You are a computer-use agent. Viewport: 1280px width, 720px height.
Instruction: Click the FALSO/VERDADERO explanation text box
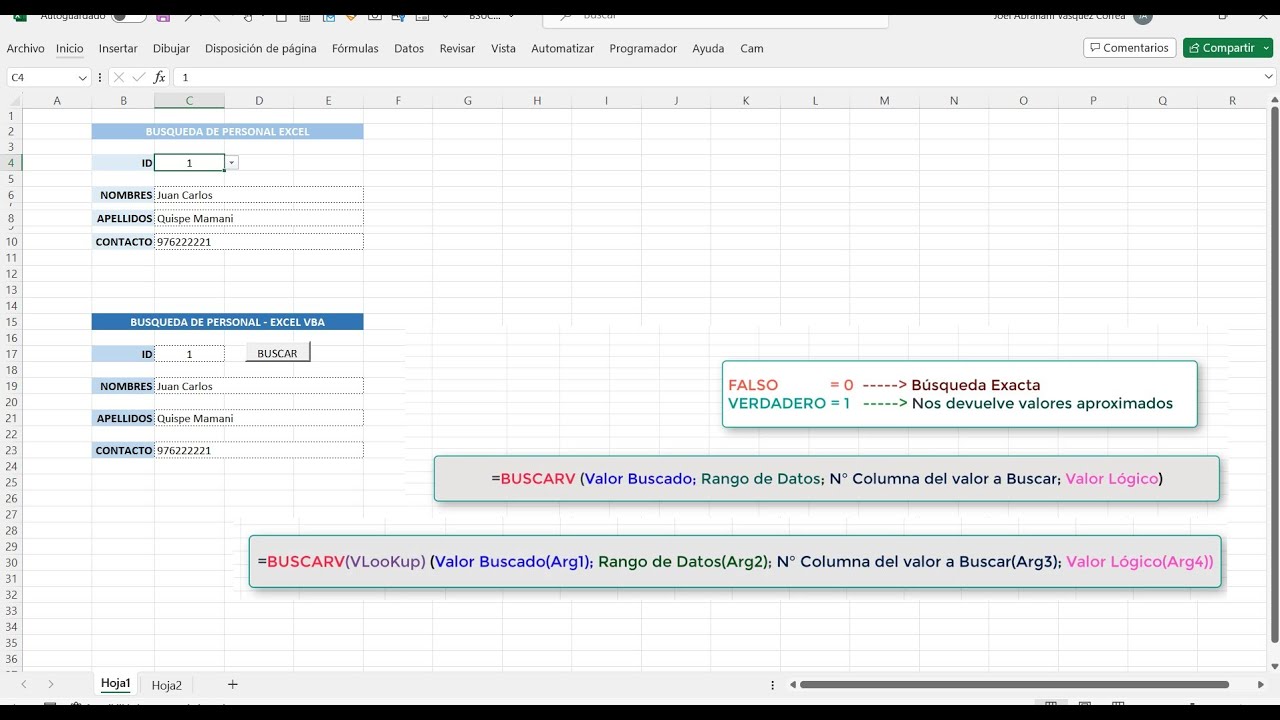point(960,394)
